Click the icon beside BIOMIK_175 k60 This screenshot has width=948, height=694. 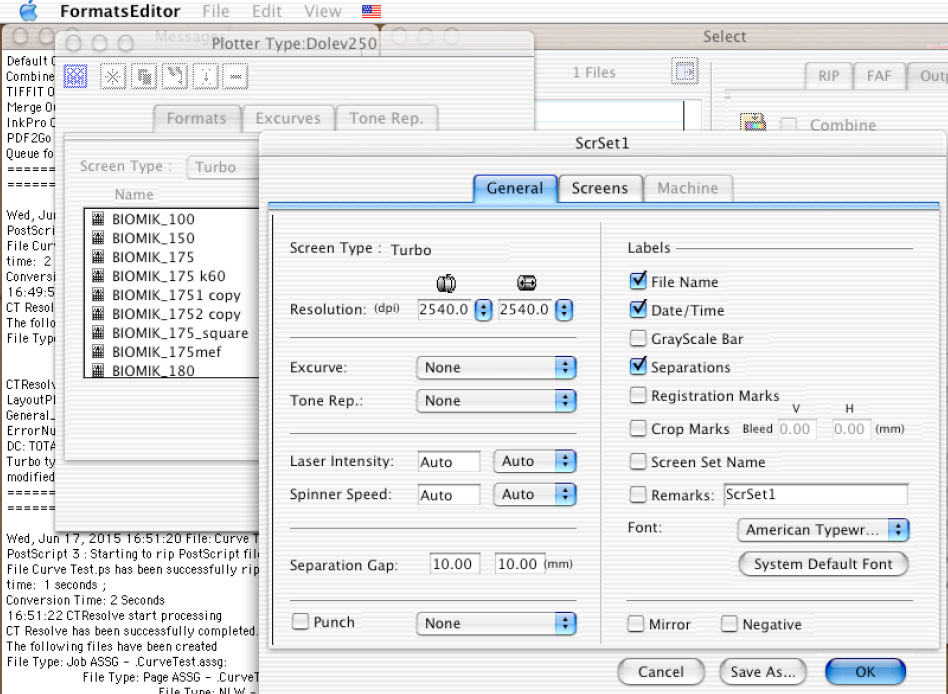pyautogui.click(x=98, y=276)
